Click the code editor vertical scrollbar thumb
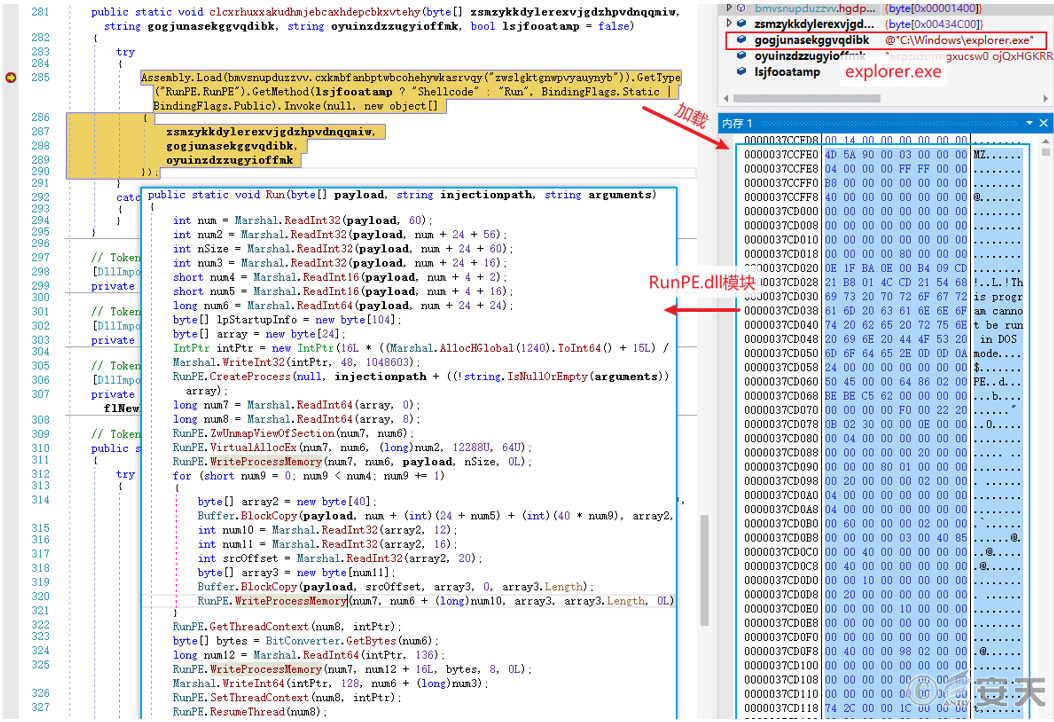Viewport: 1054px width, 722px height. point(704,570)
